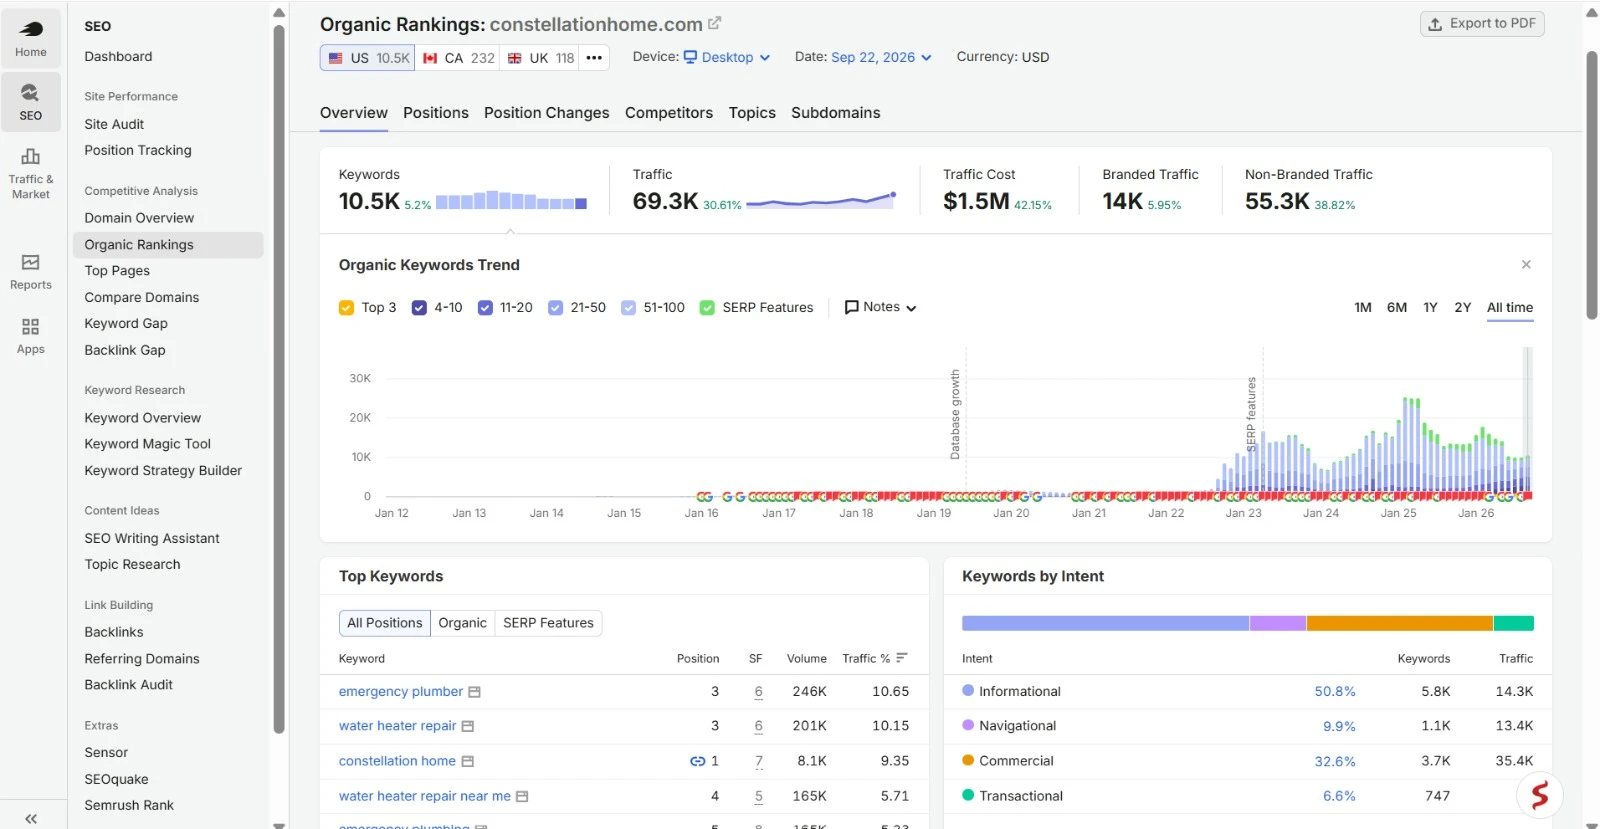Expand Notes dropdown
The image size is (1600, 829).
[x=880, y=307]
